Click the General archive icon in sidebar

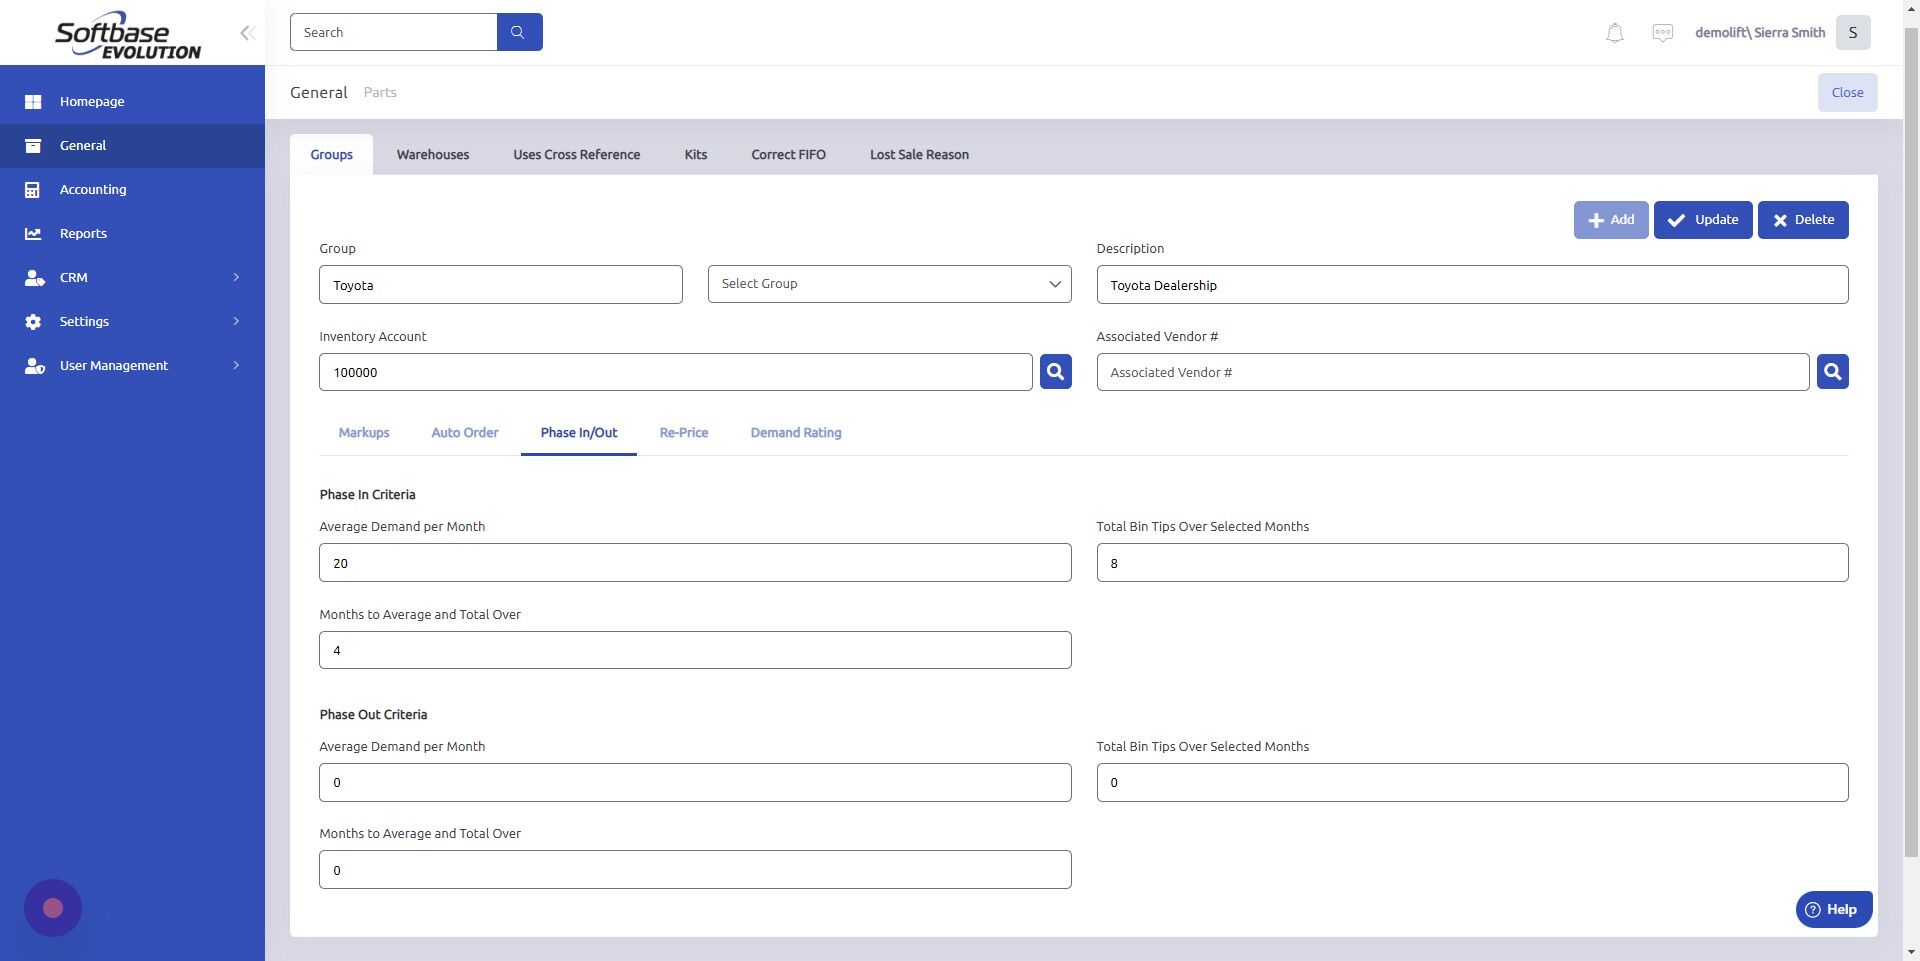click(33, 146)
